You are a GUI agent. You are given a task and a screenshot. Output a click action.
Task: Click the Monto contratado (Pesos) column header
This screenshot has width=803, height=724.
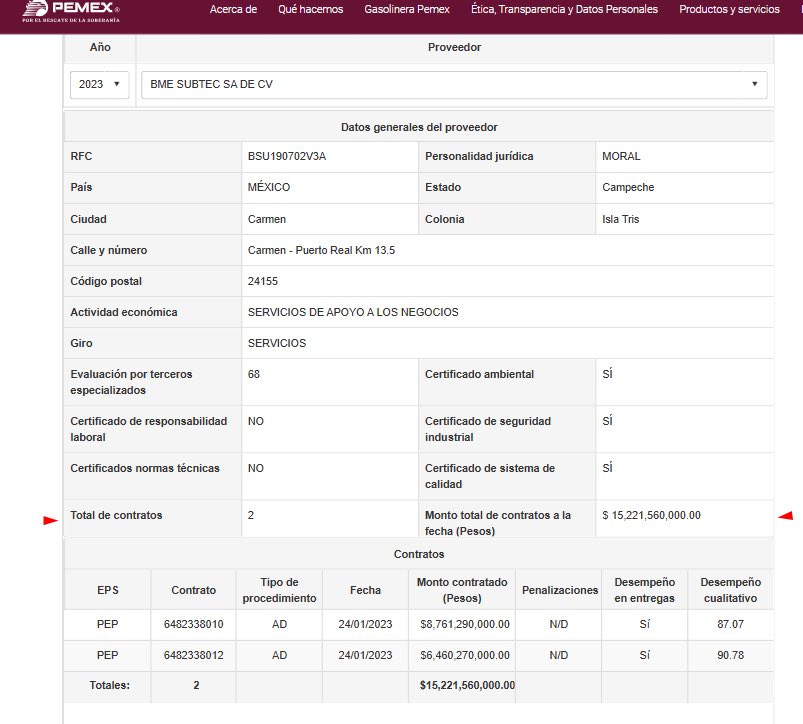462,590
